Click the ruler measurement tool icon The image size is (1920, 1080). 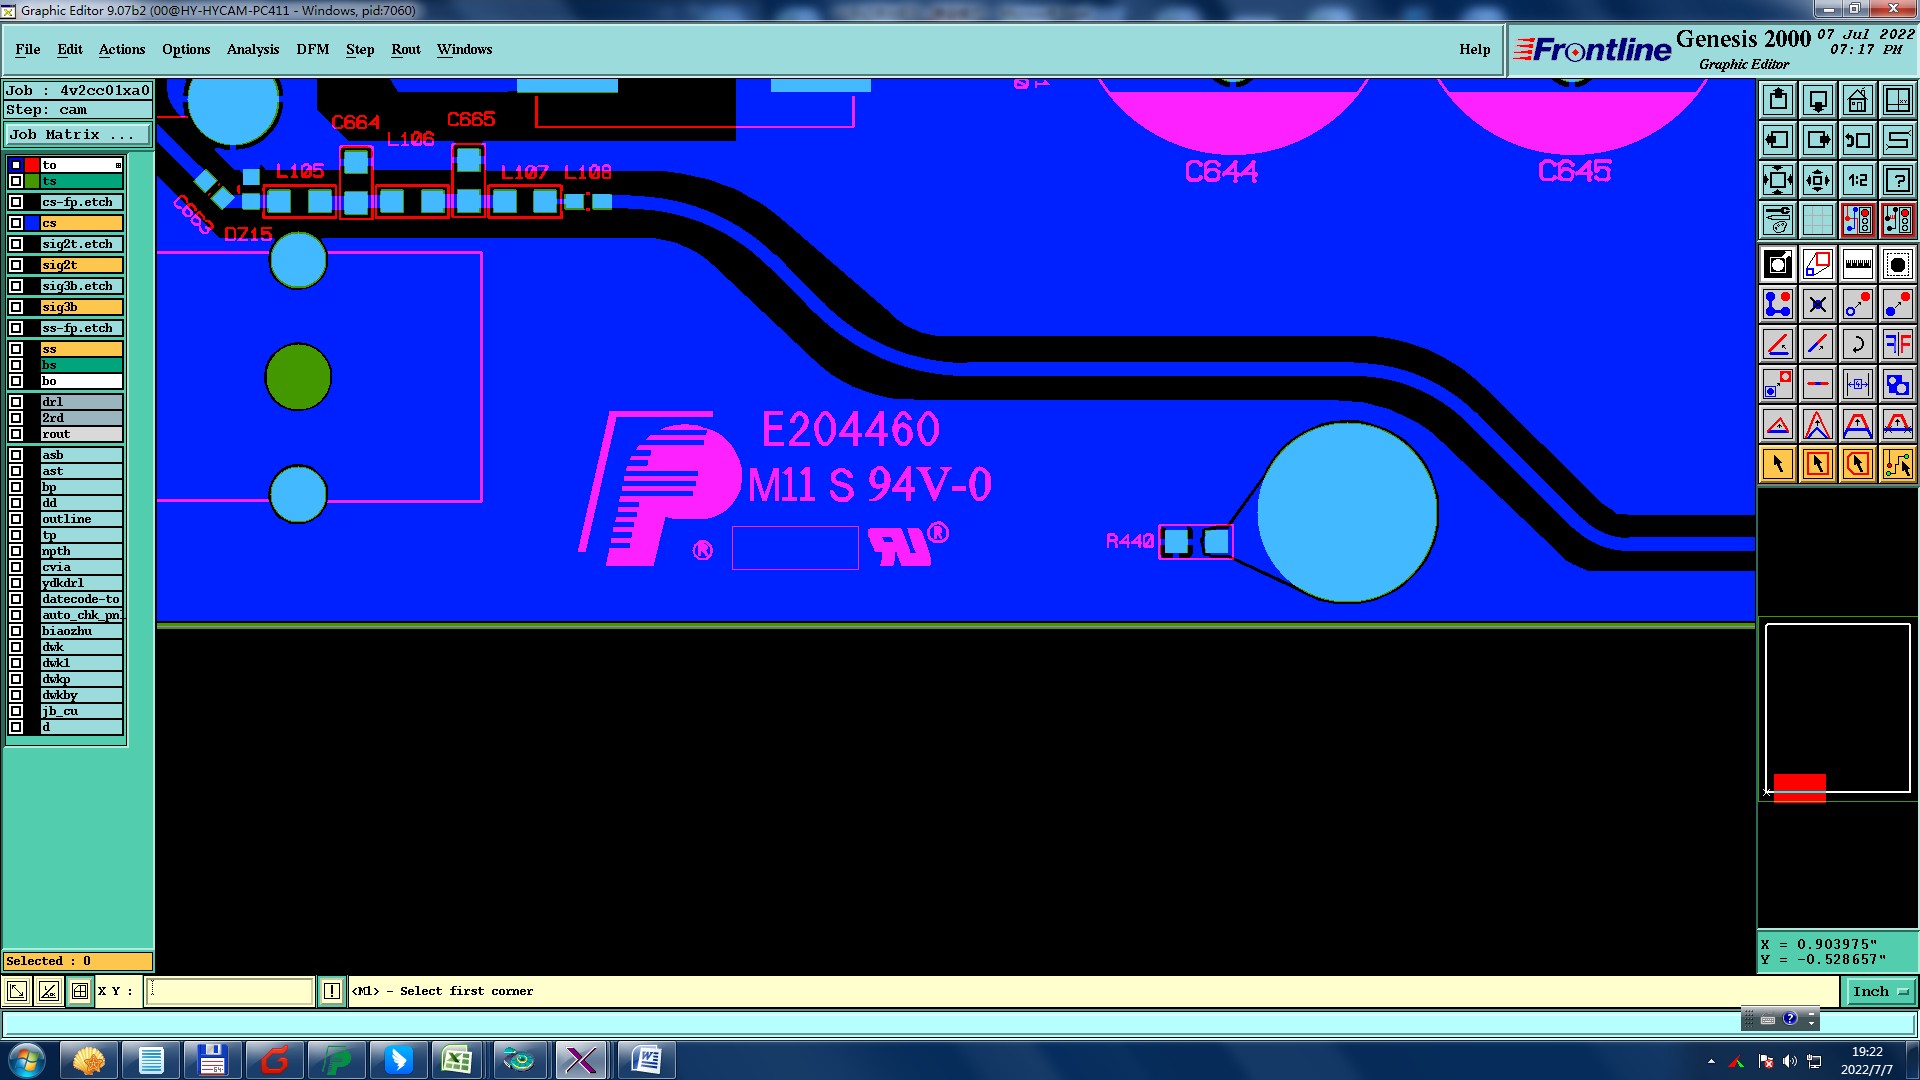[1857, 264]
